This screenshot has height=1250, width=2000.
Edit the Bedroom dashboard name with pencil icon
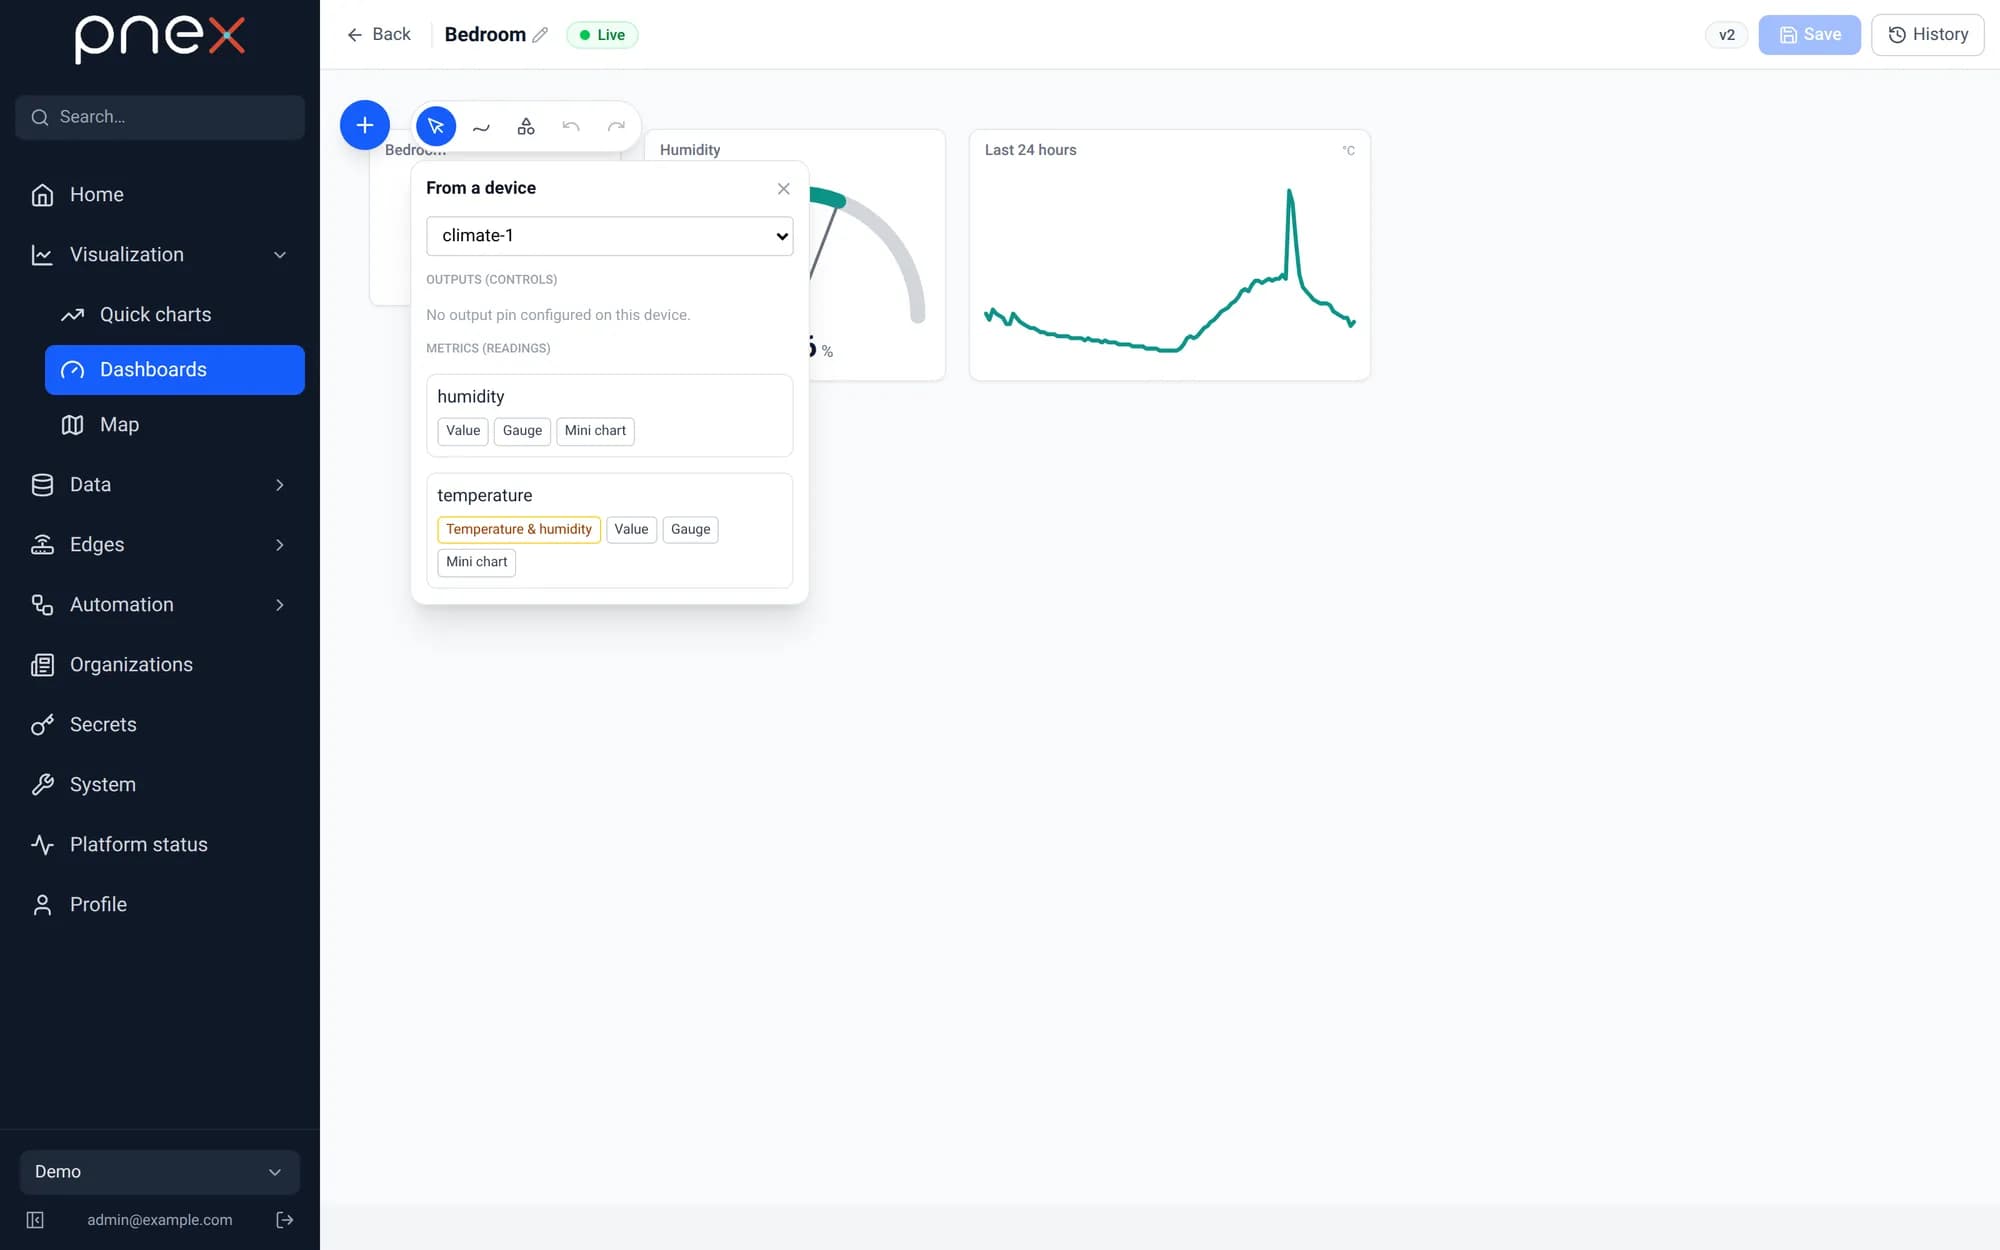pos(540,35)
